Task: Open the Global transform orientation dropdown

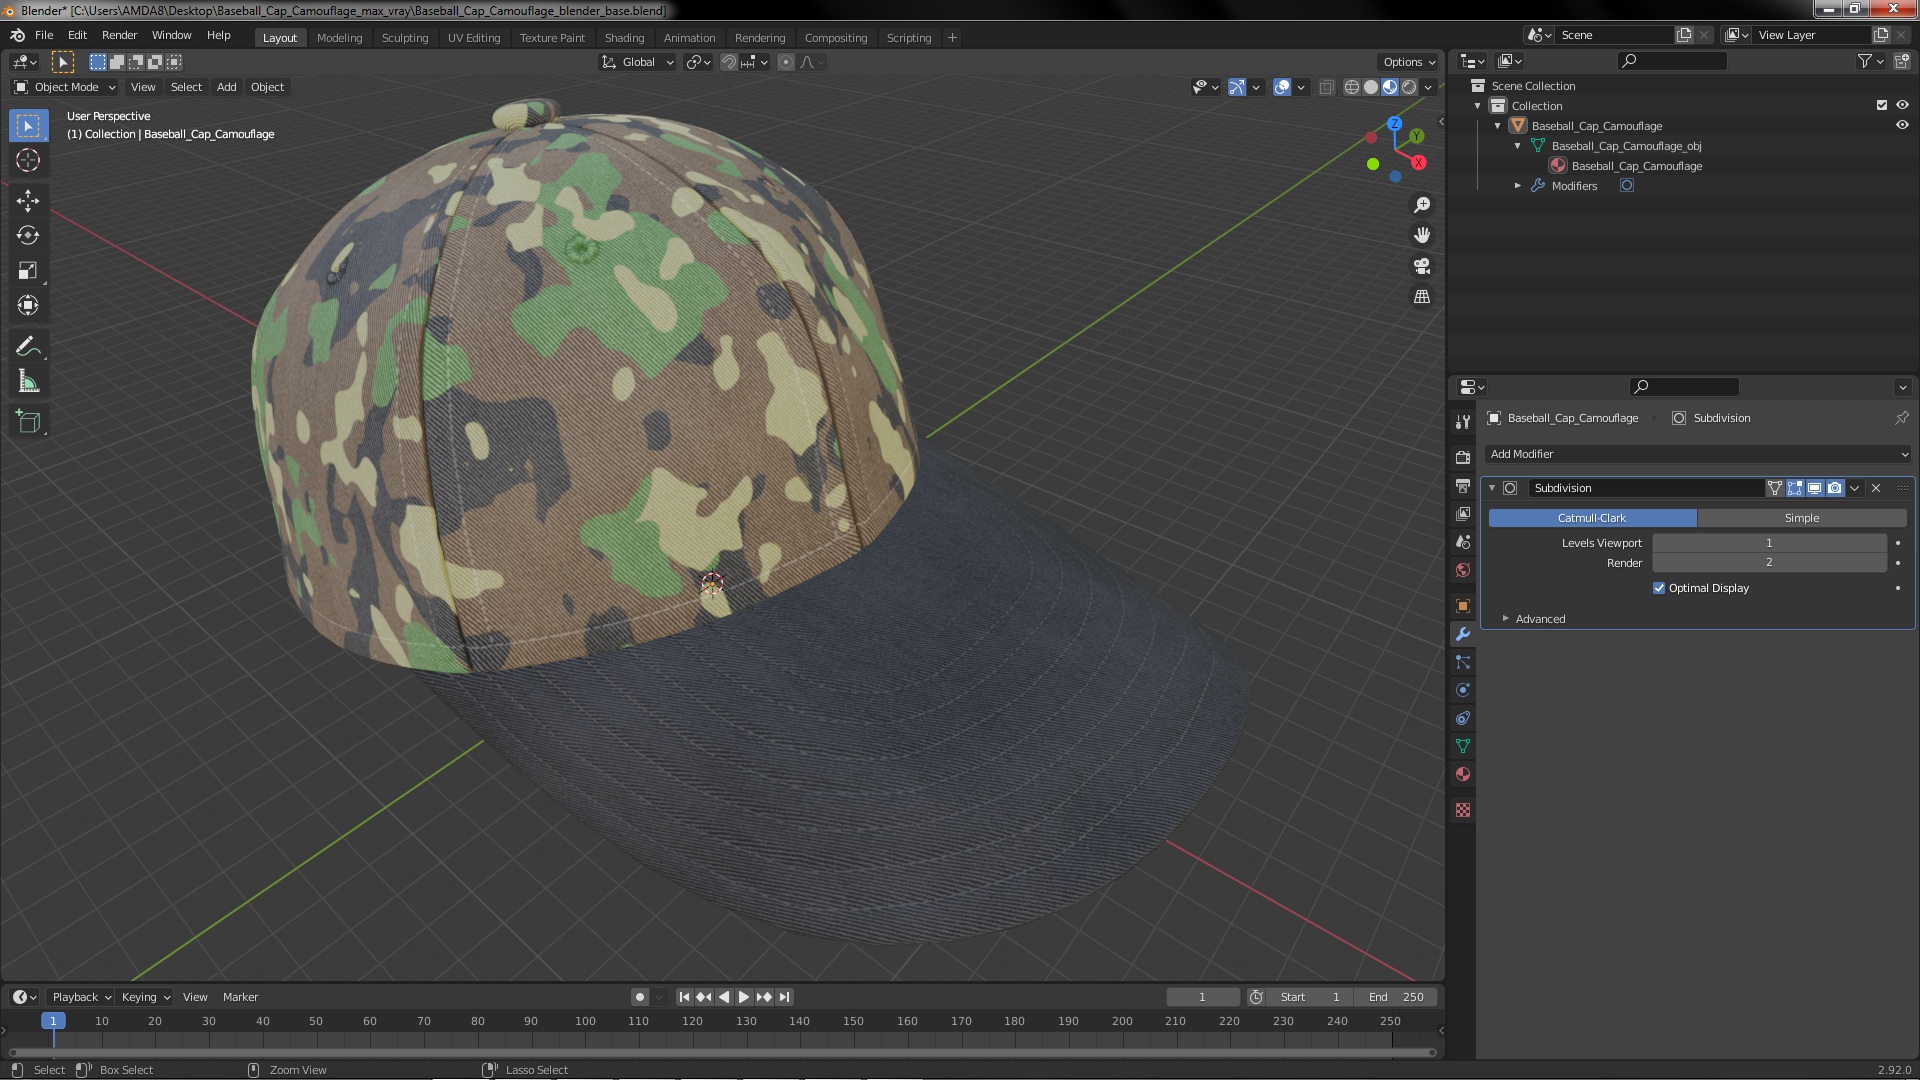Action: click(638, 62)
